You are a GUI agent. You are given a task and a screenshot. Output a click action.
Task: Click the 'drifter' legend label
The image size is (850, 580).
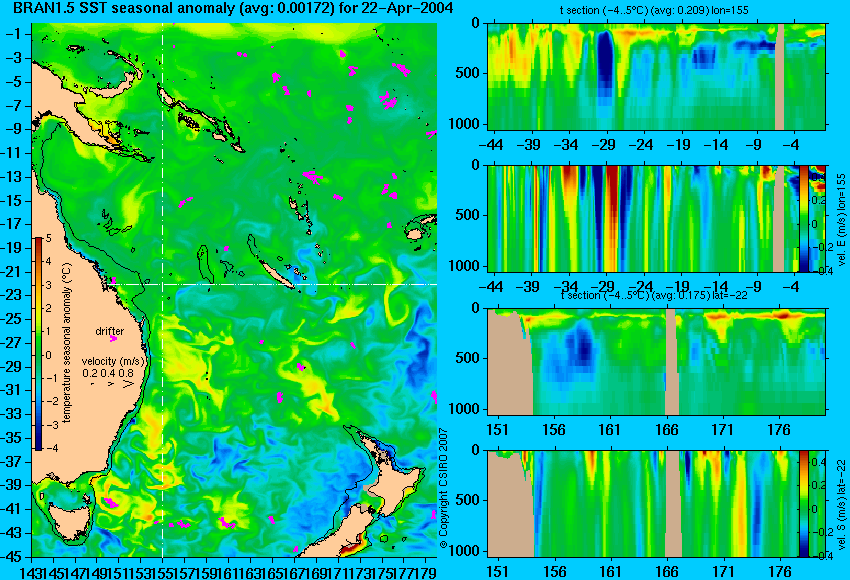[110, 331]
